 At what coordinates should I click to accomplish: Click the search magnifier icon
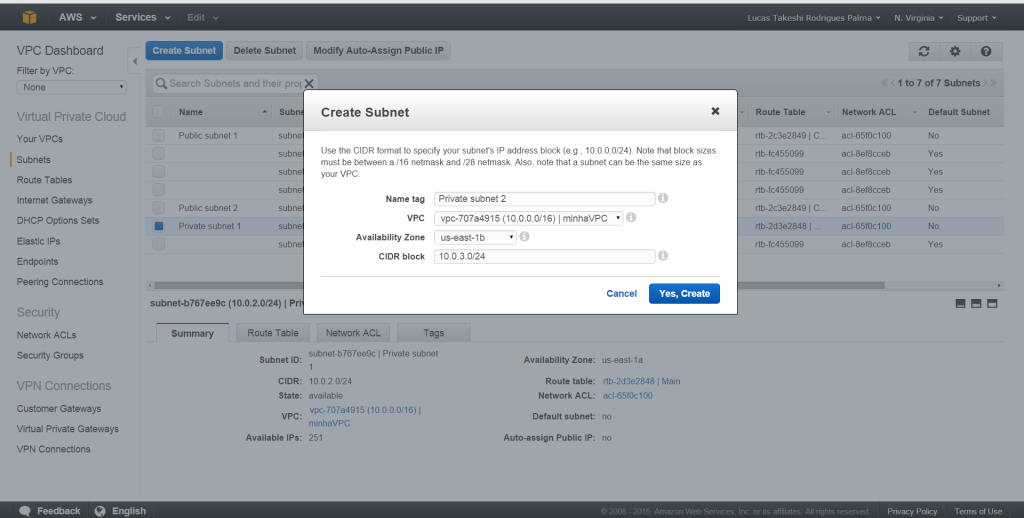[161, 84]
